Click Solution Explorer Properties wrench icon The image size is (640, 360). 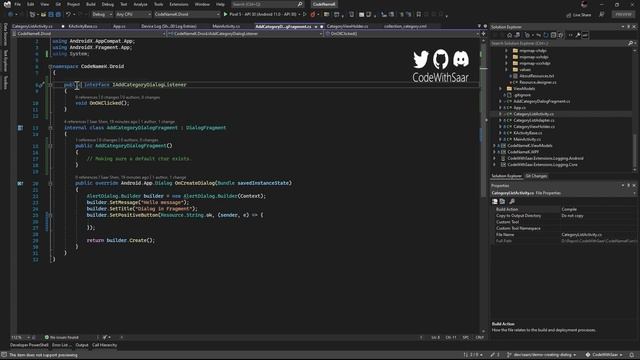(x=578, y=35)
